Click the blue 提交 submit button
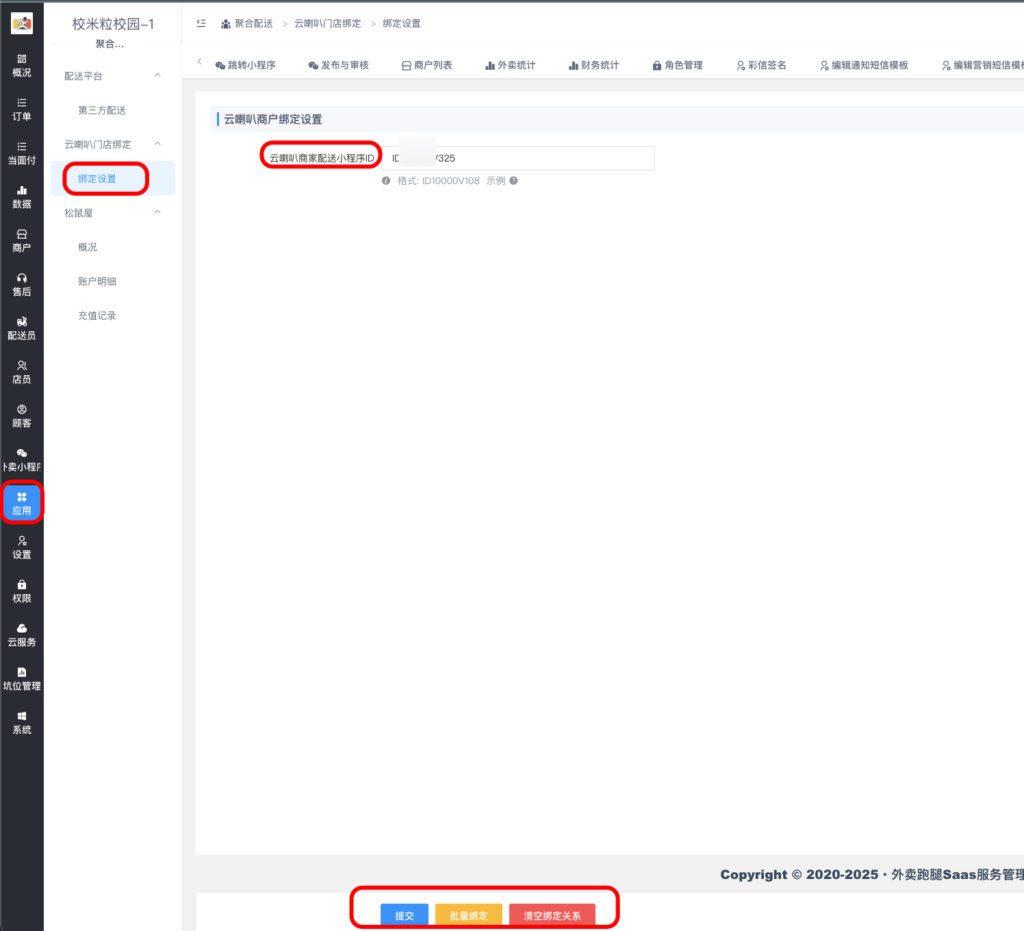 (404, 915)
